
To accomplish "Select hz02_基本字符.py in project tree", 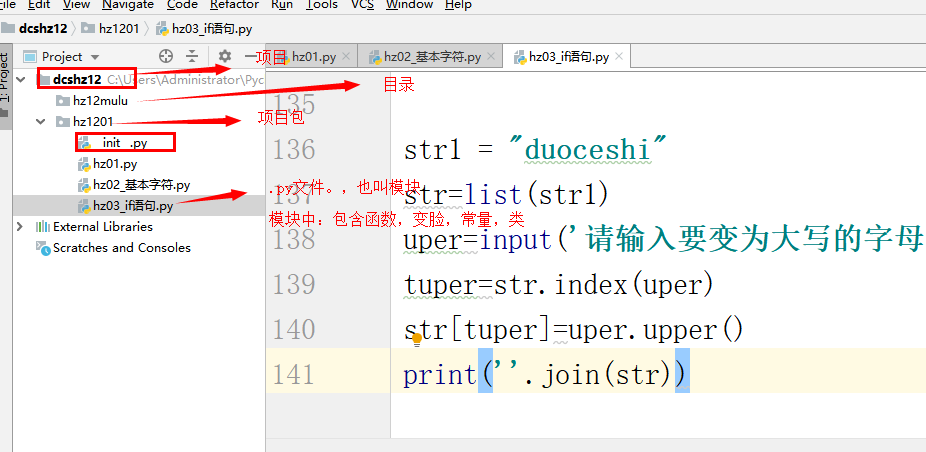I will pos(141,185).
